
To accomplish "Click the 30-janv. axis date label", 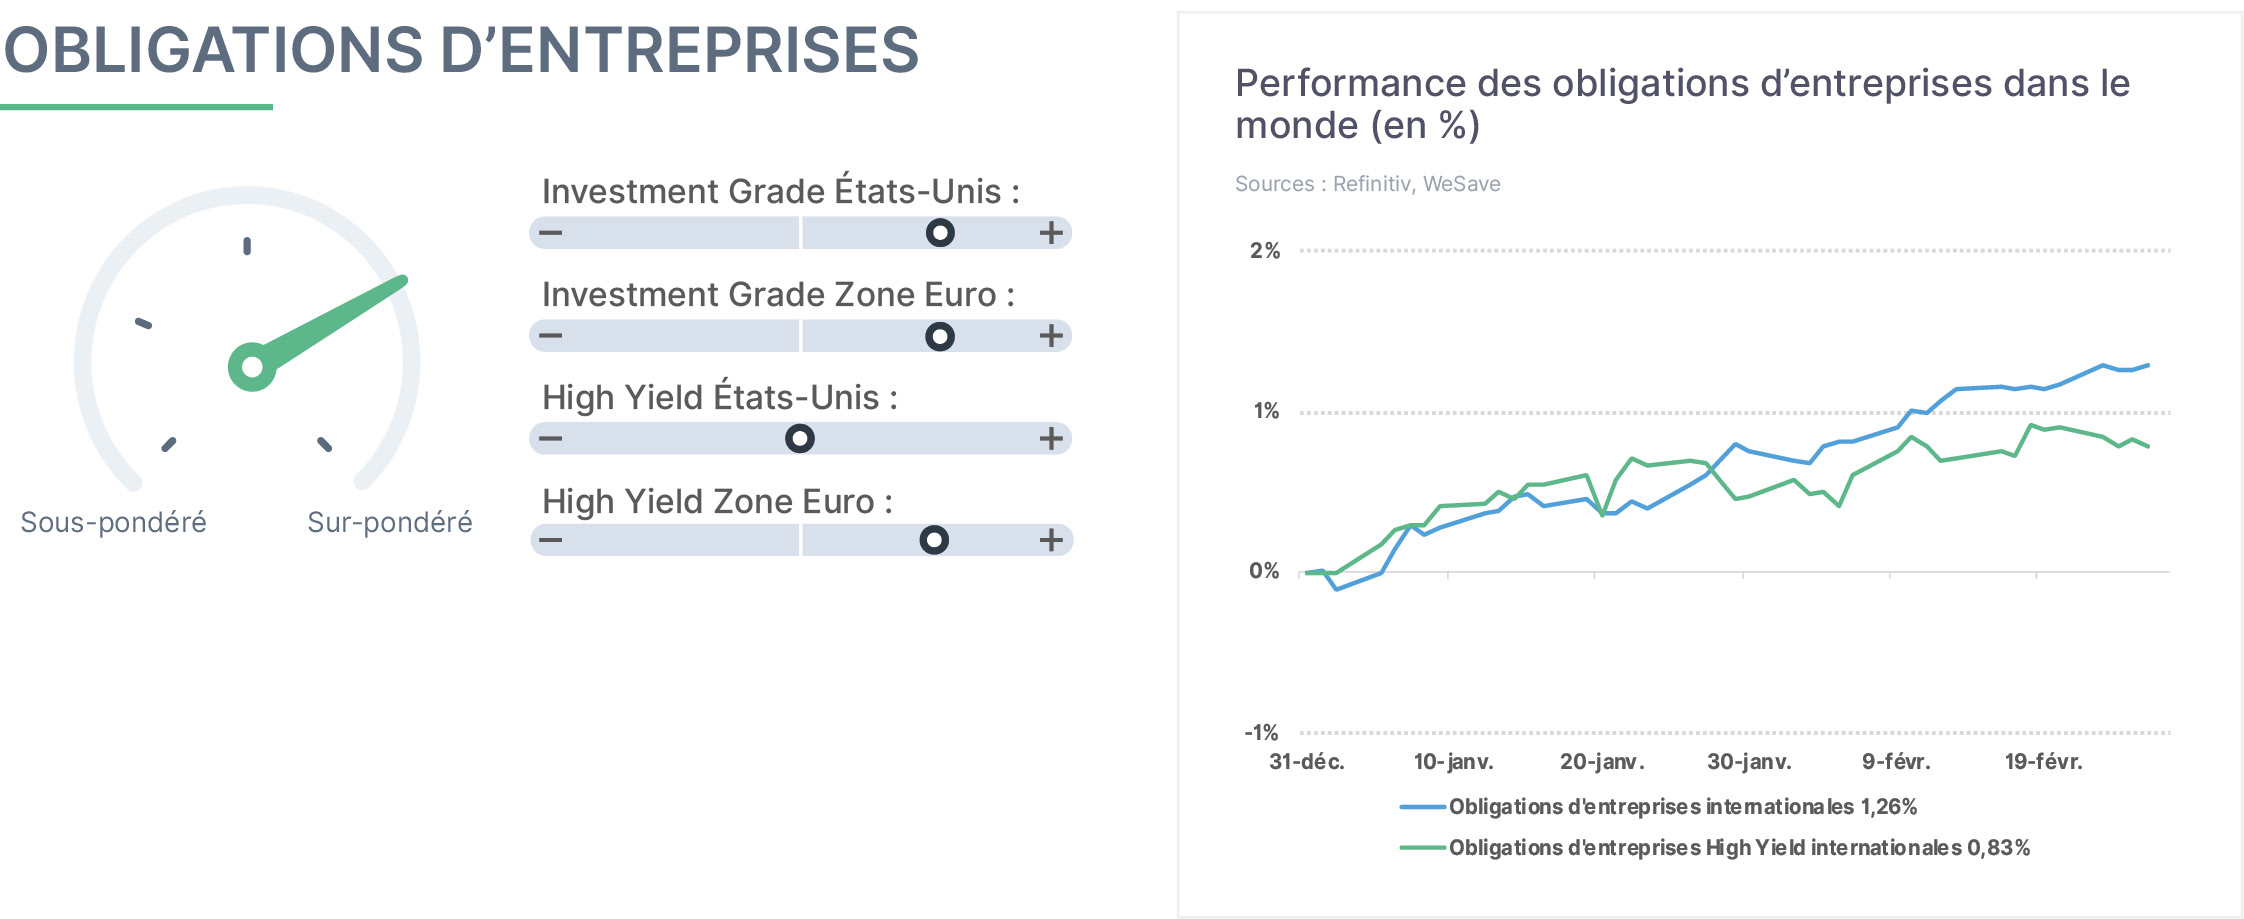I will (x=1749, y=762).
